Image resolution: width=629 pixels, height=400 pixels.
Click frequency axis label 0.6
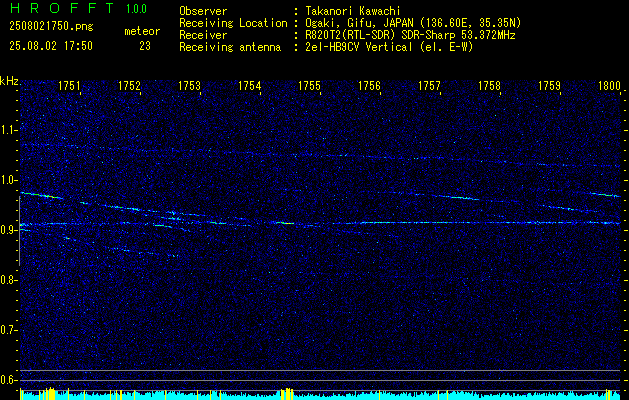9,380
